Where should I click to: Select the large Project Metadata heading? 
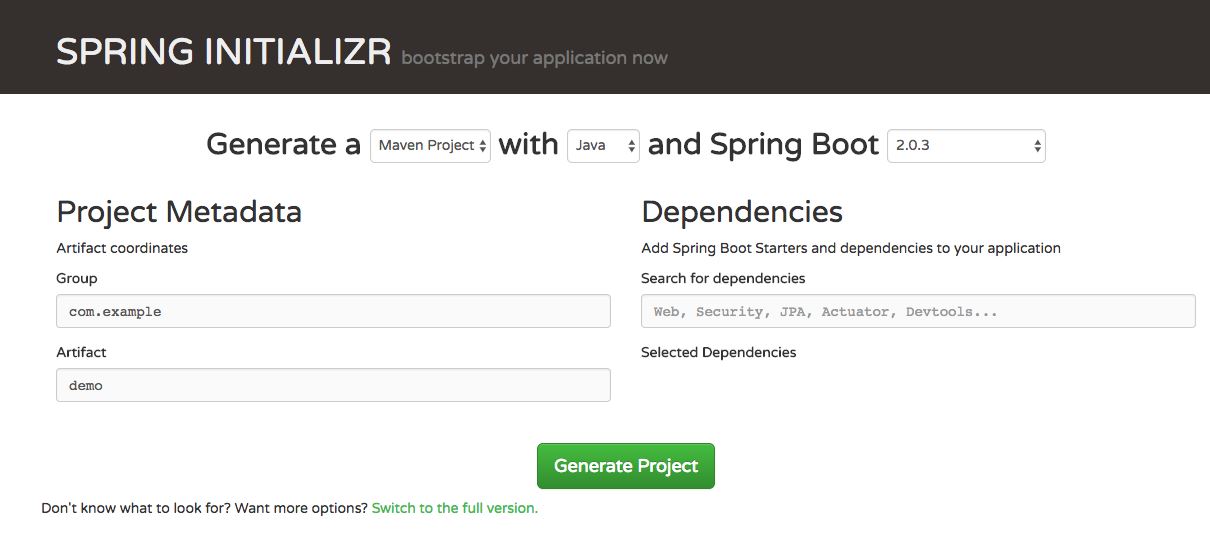[x=179, y=212]
